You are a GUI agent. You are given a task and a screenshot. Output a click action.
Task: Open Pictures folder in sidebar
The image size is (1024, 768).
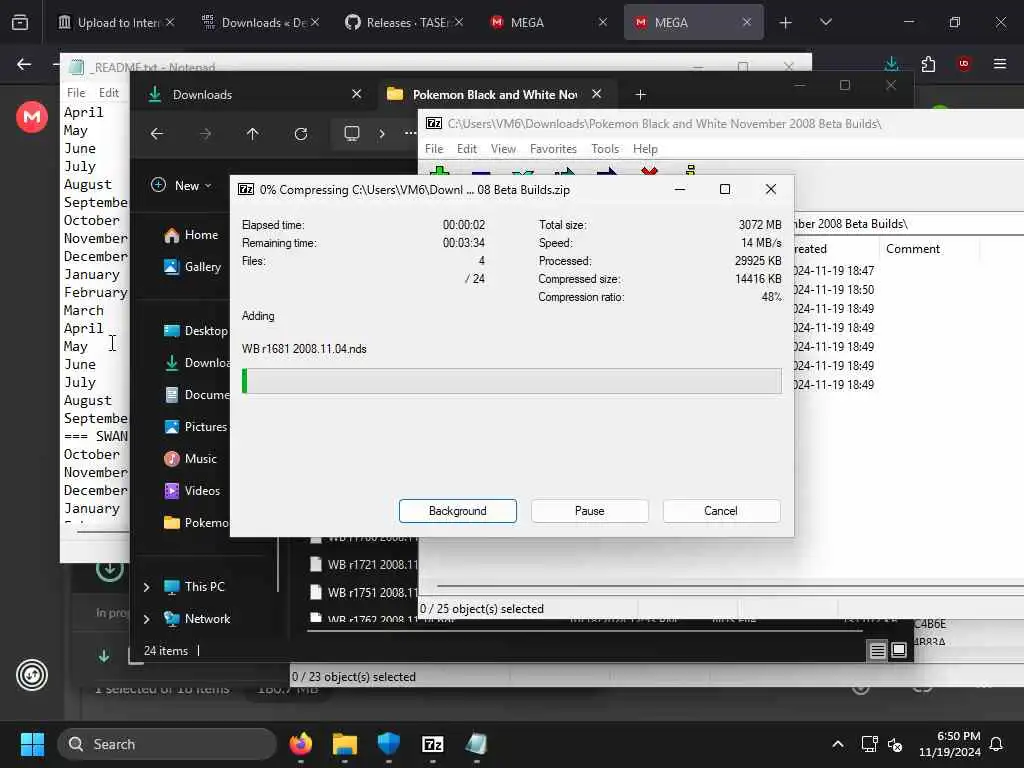[x=195, y=426]
